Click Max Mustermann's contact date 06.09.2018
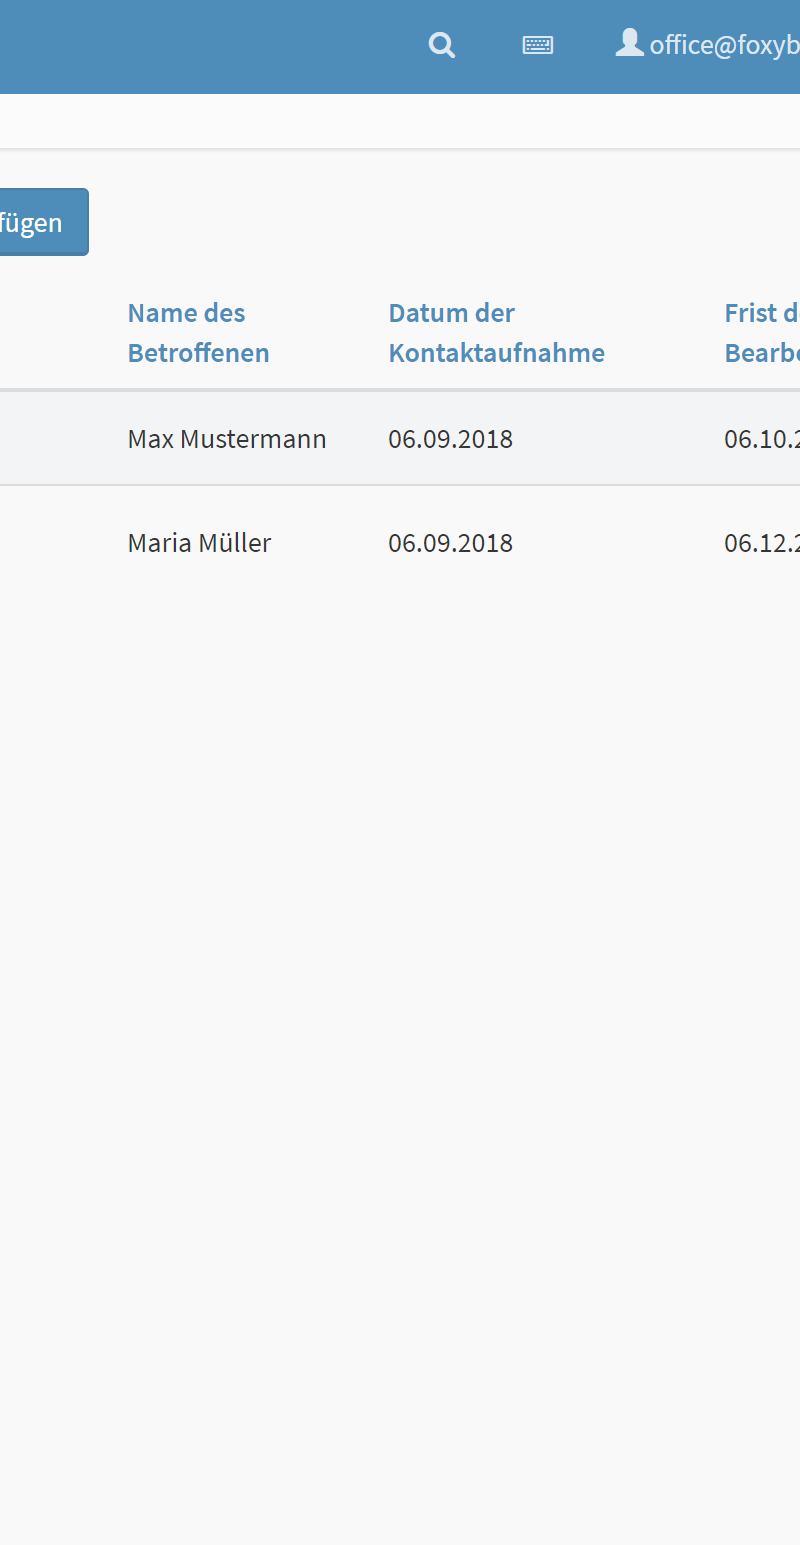 pyautogui.click(x=450, y=439)
